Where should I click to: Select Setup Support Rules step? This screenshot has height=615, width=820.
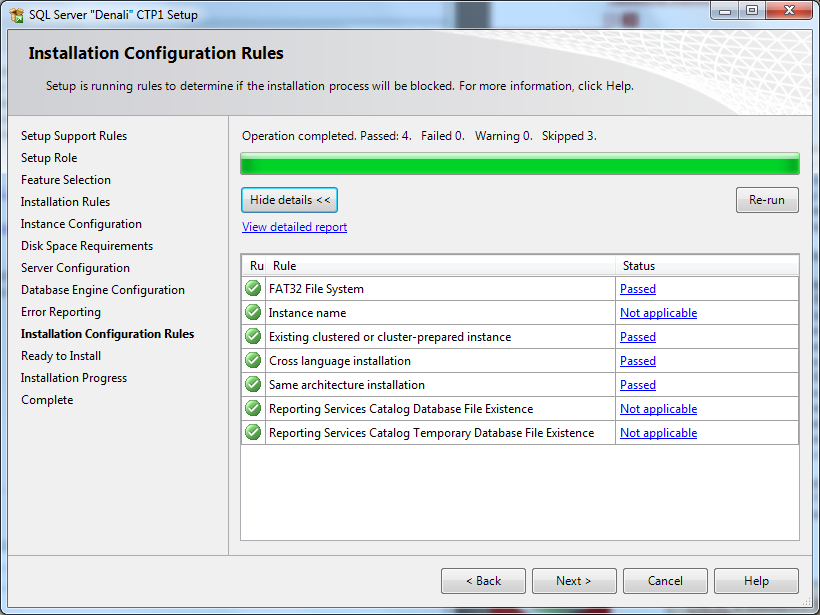[x=74, y=136]
